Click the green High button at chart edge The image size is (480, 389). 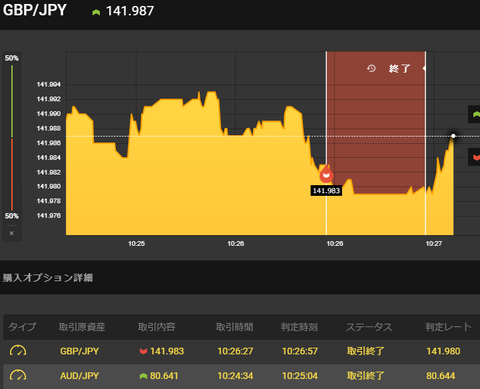(x=475, y=114)
